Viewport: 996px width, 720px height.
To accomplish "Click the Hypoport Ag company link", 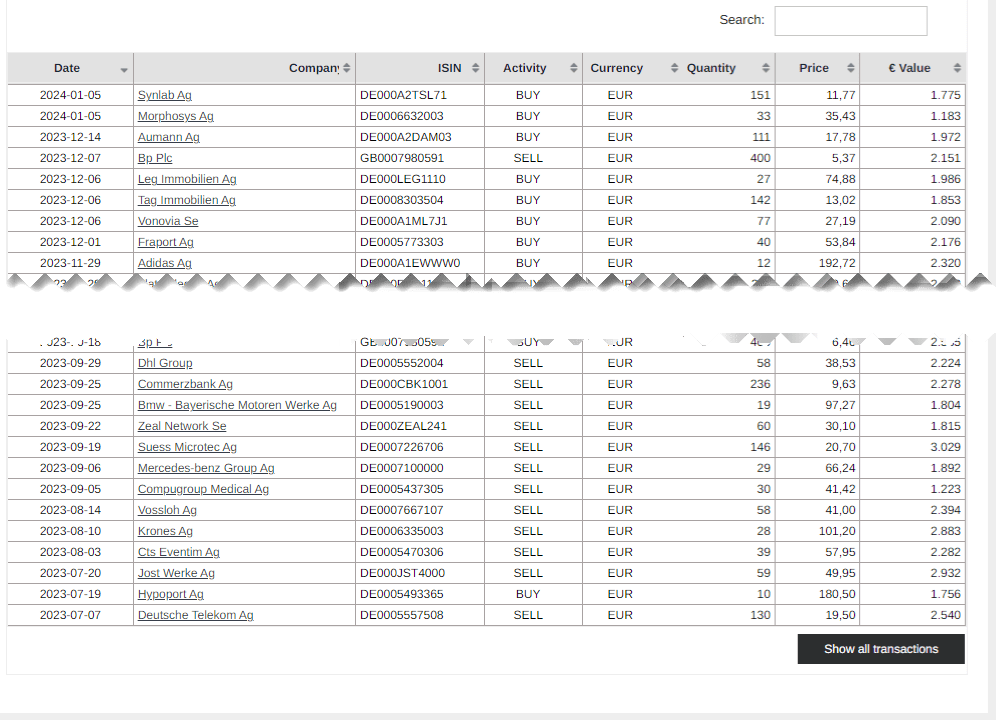I will [170, 594].
